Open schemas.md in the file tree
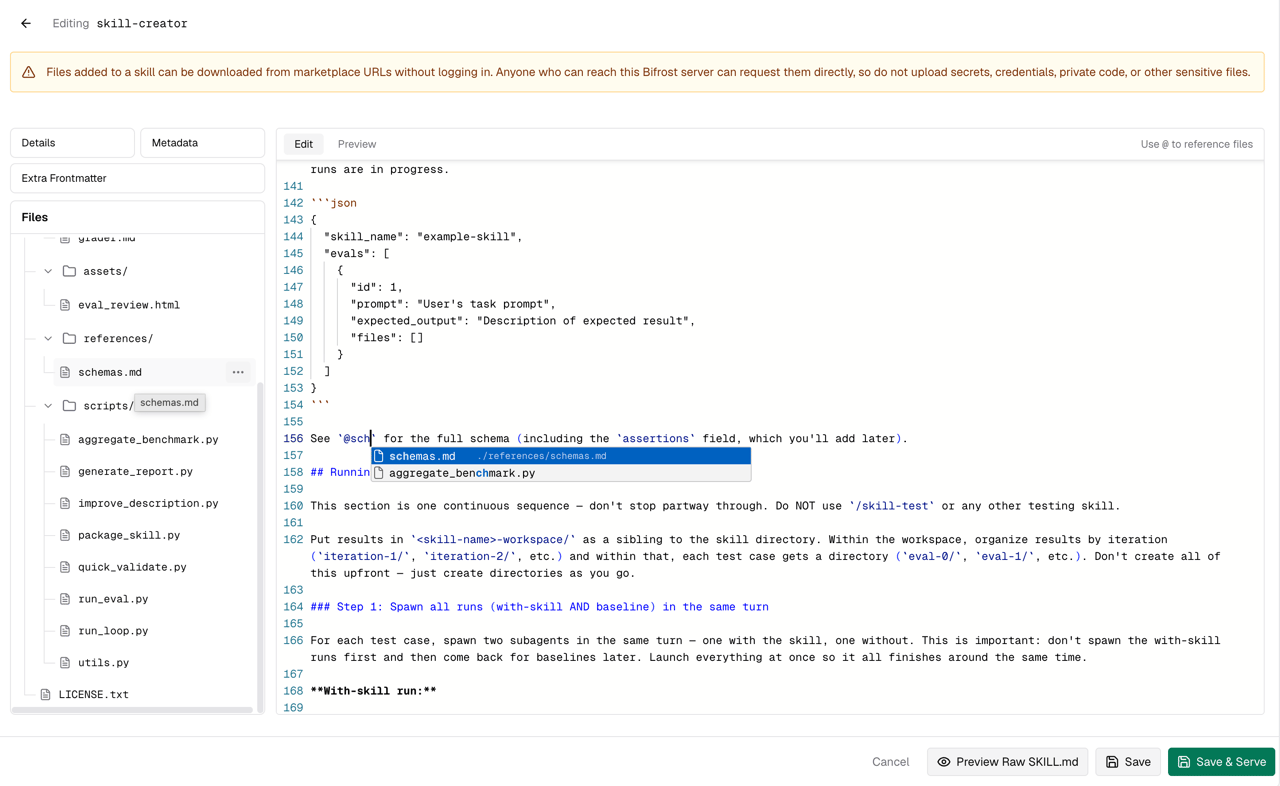The height and width of the screenshot is (786, 1280). (x=110, y=372)
